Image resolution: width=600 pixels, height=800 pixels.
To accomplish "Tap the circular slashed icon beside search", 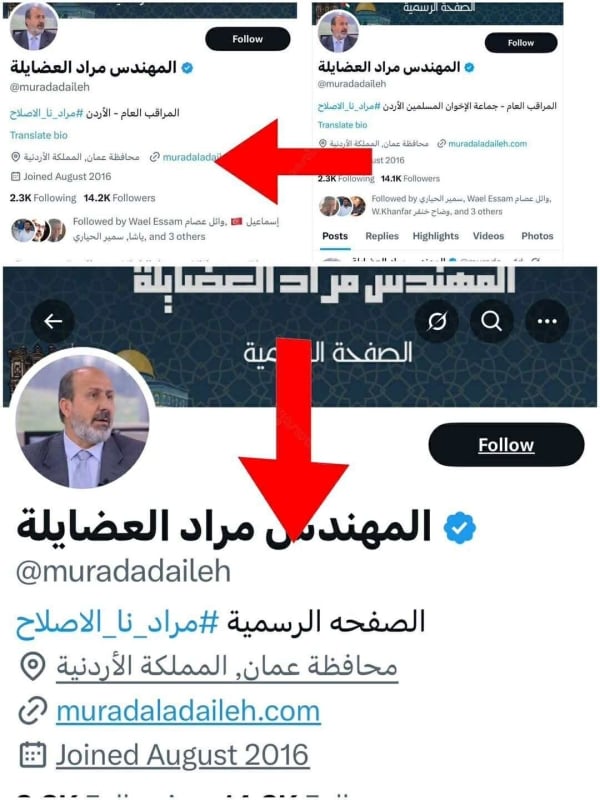I will [436, 321].
